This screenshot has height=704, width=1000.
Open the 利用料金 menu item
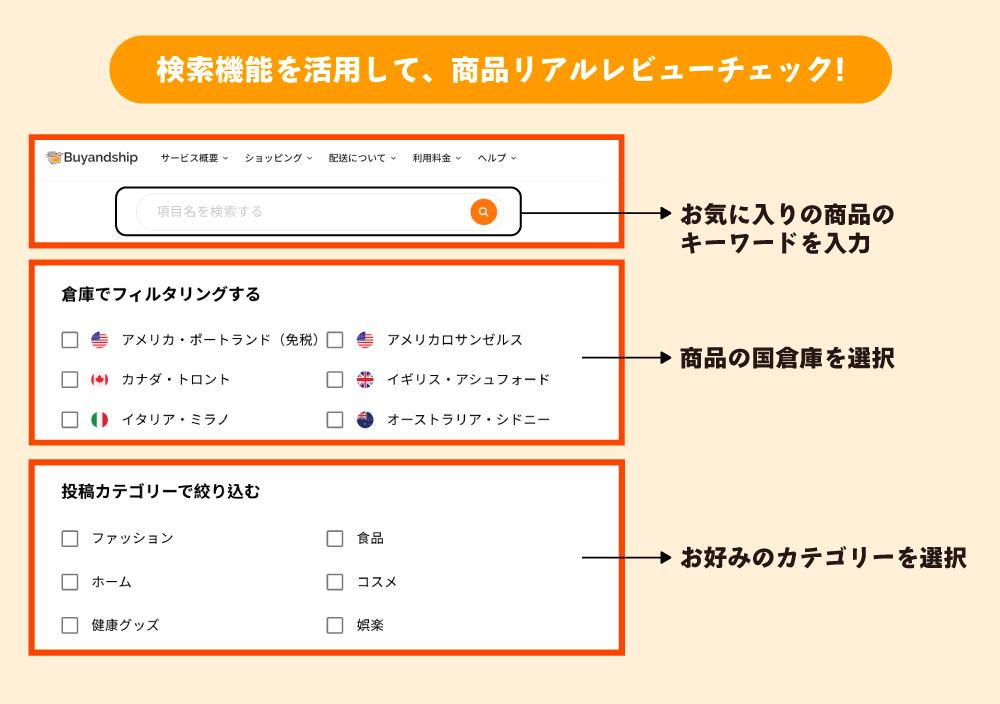pos(437,158)
